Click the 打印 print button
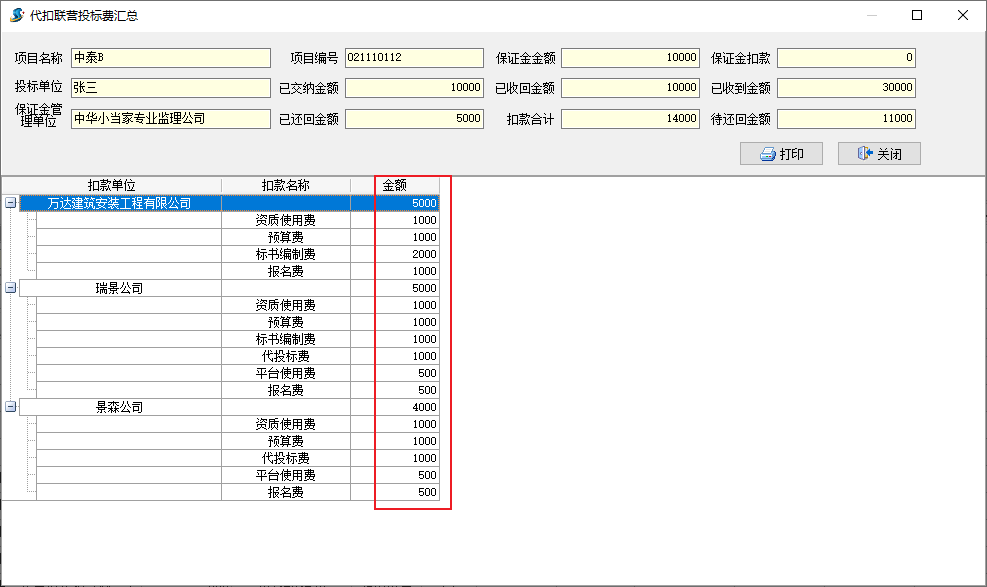This screenshot has width=987, height=587. coord(780,154)
